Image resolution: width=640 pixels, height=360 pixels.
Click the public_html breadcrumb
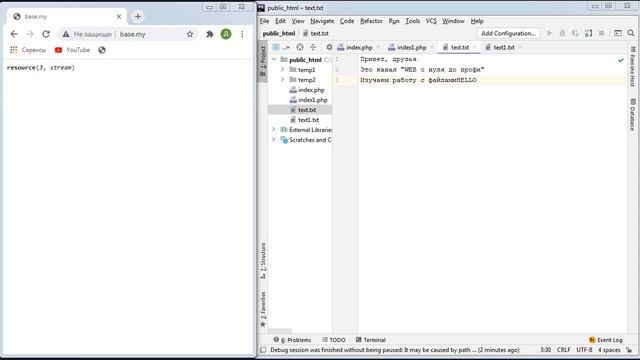[x=279, y=33]
